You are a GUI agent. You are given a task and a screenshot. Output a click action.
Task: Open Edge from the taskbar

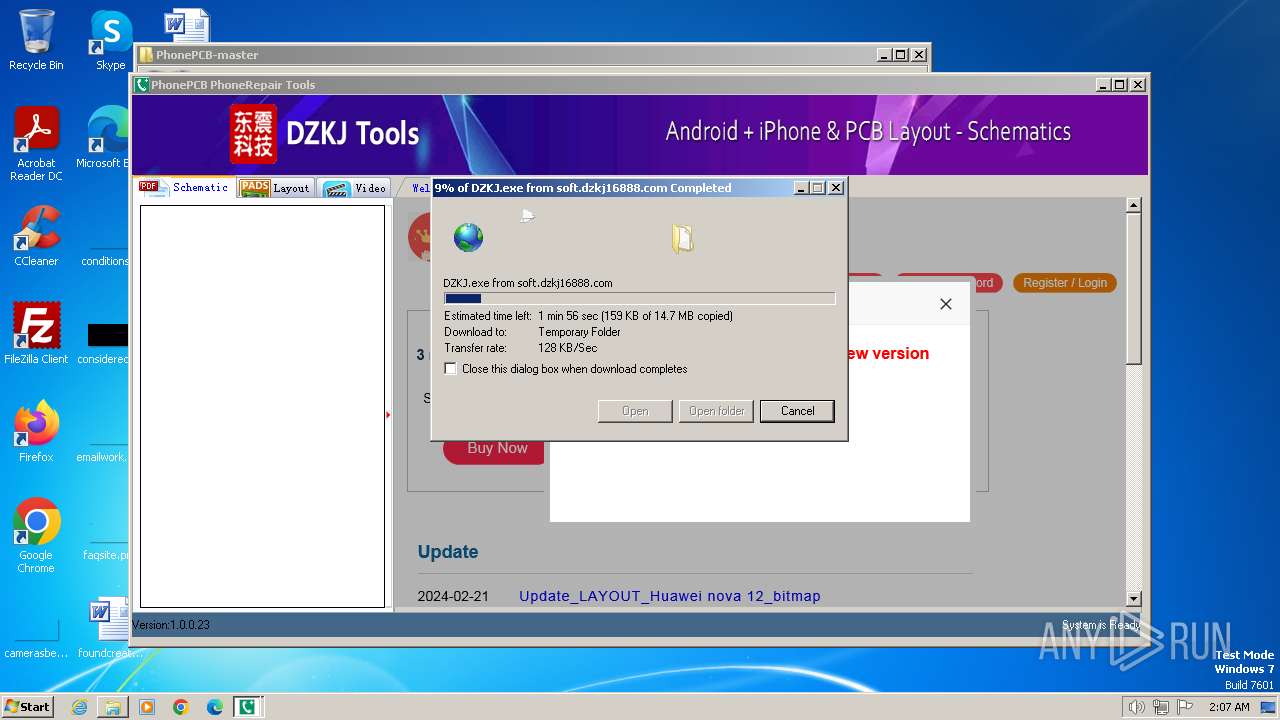[x=215, y=707]
